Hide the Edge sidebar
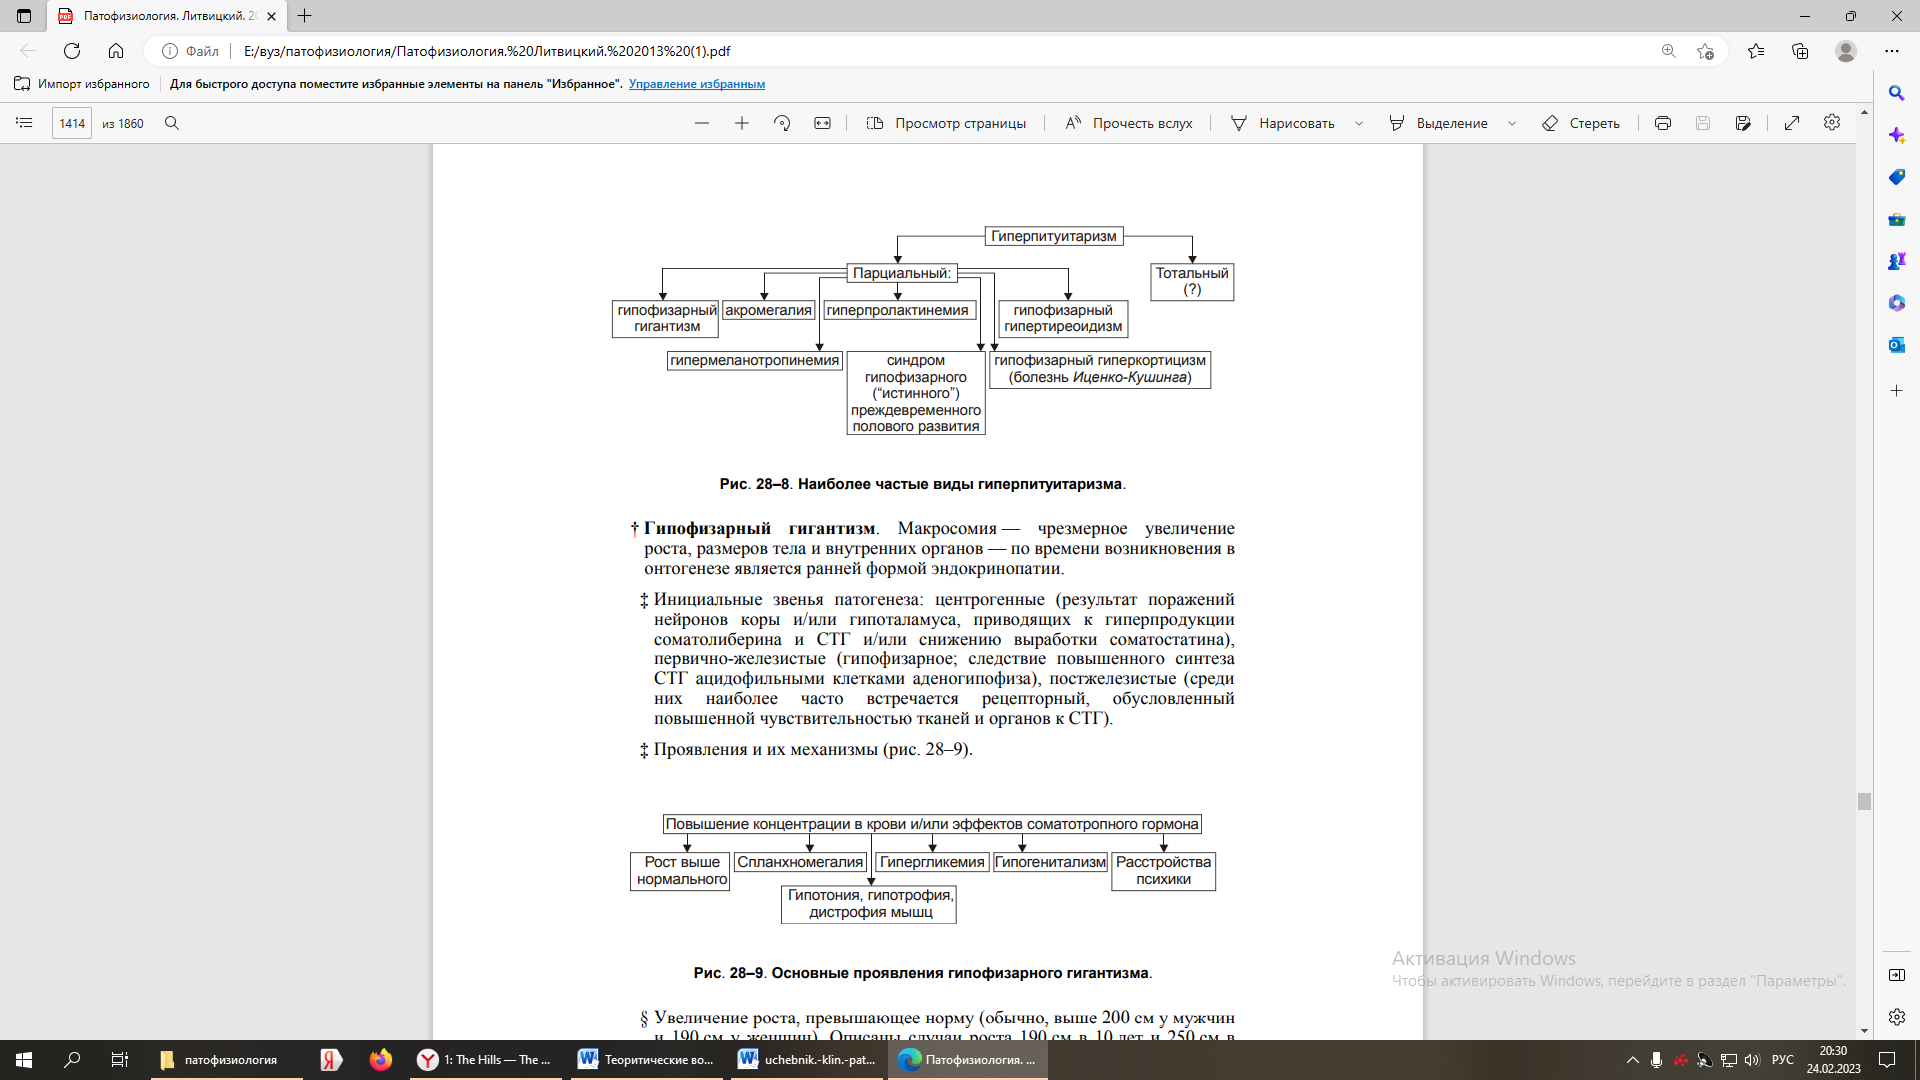Screen dimensions: 1920x1080 point(1896,975)
